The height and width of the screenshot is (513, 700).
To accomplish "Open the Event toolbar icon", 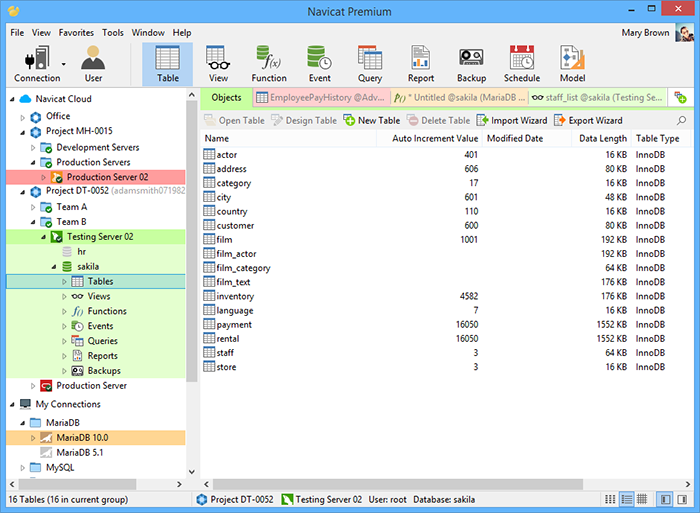I will click(320, 64).
